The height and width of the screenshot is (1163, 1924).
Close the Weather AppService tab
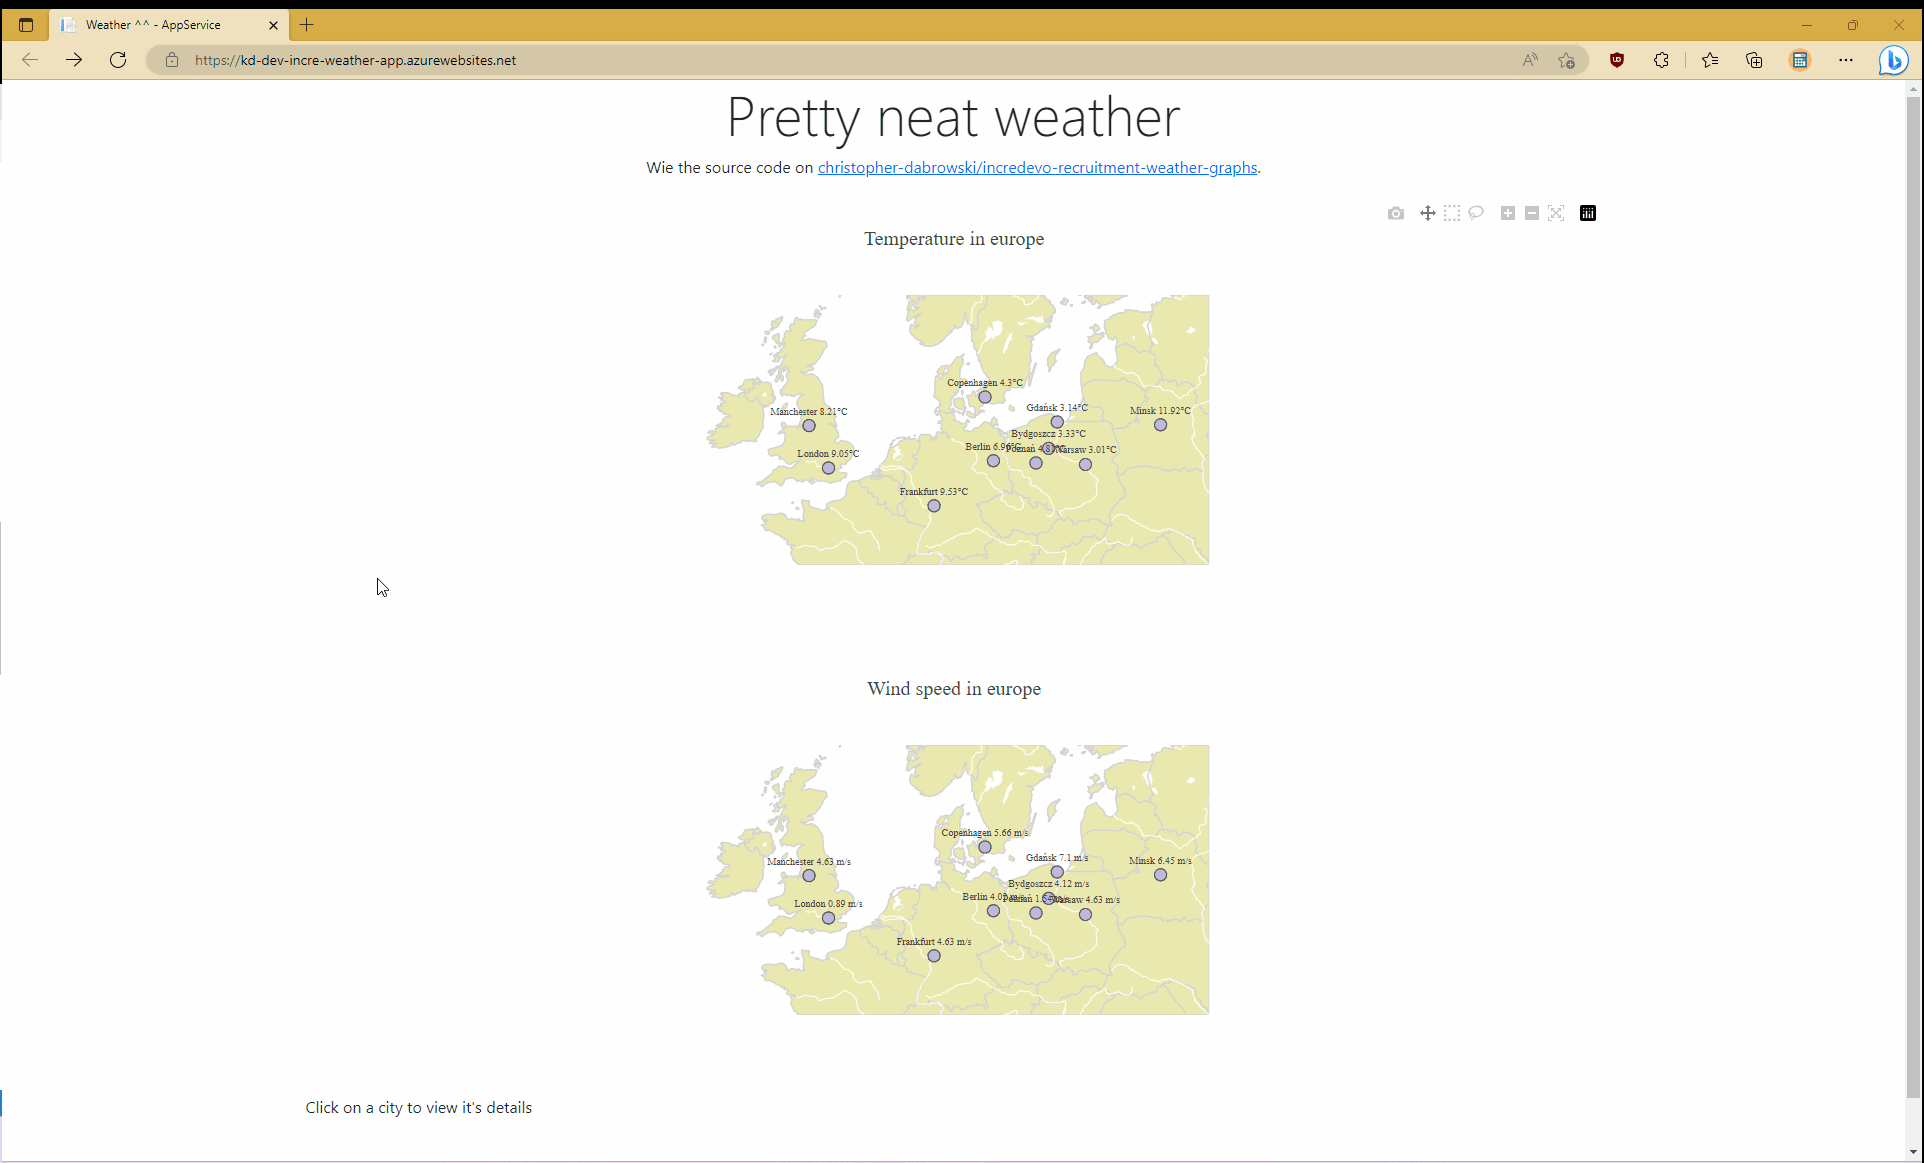tap(273, 25)
